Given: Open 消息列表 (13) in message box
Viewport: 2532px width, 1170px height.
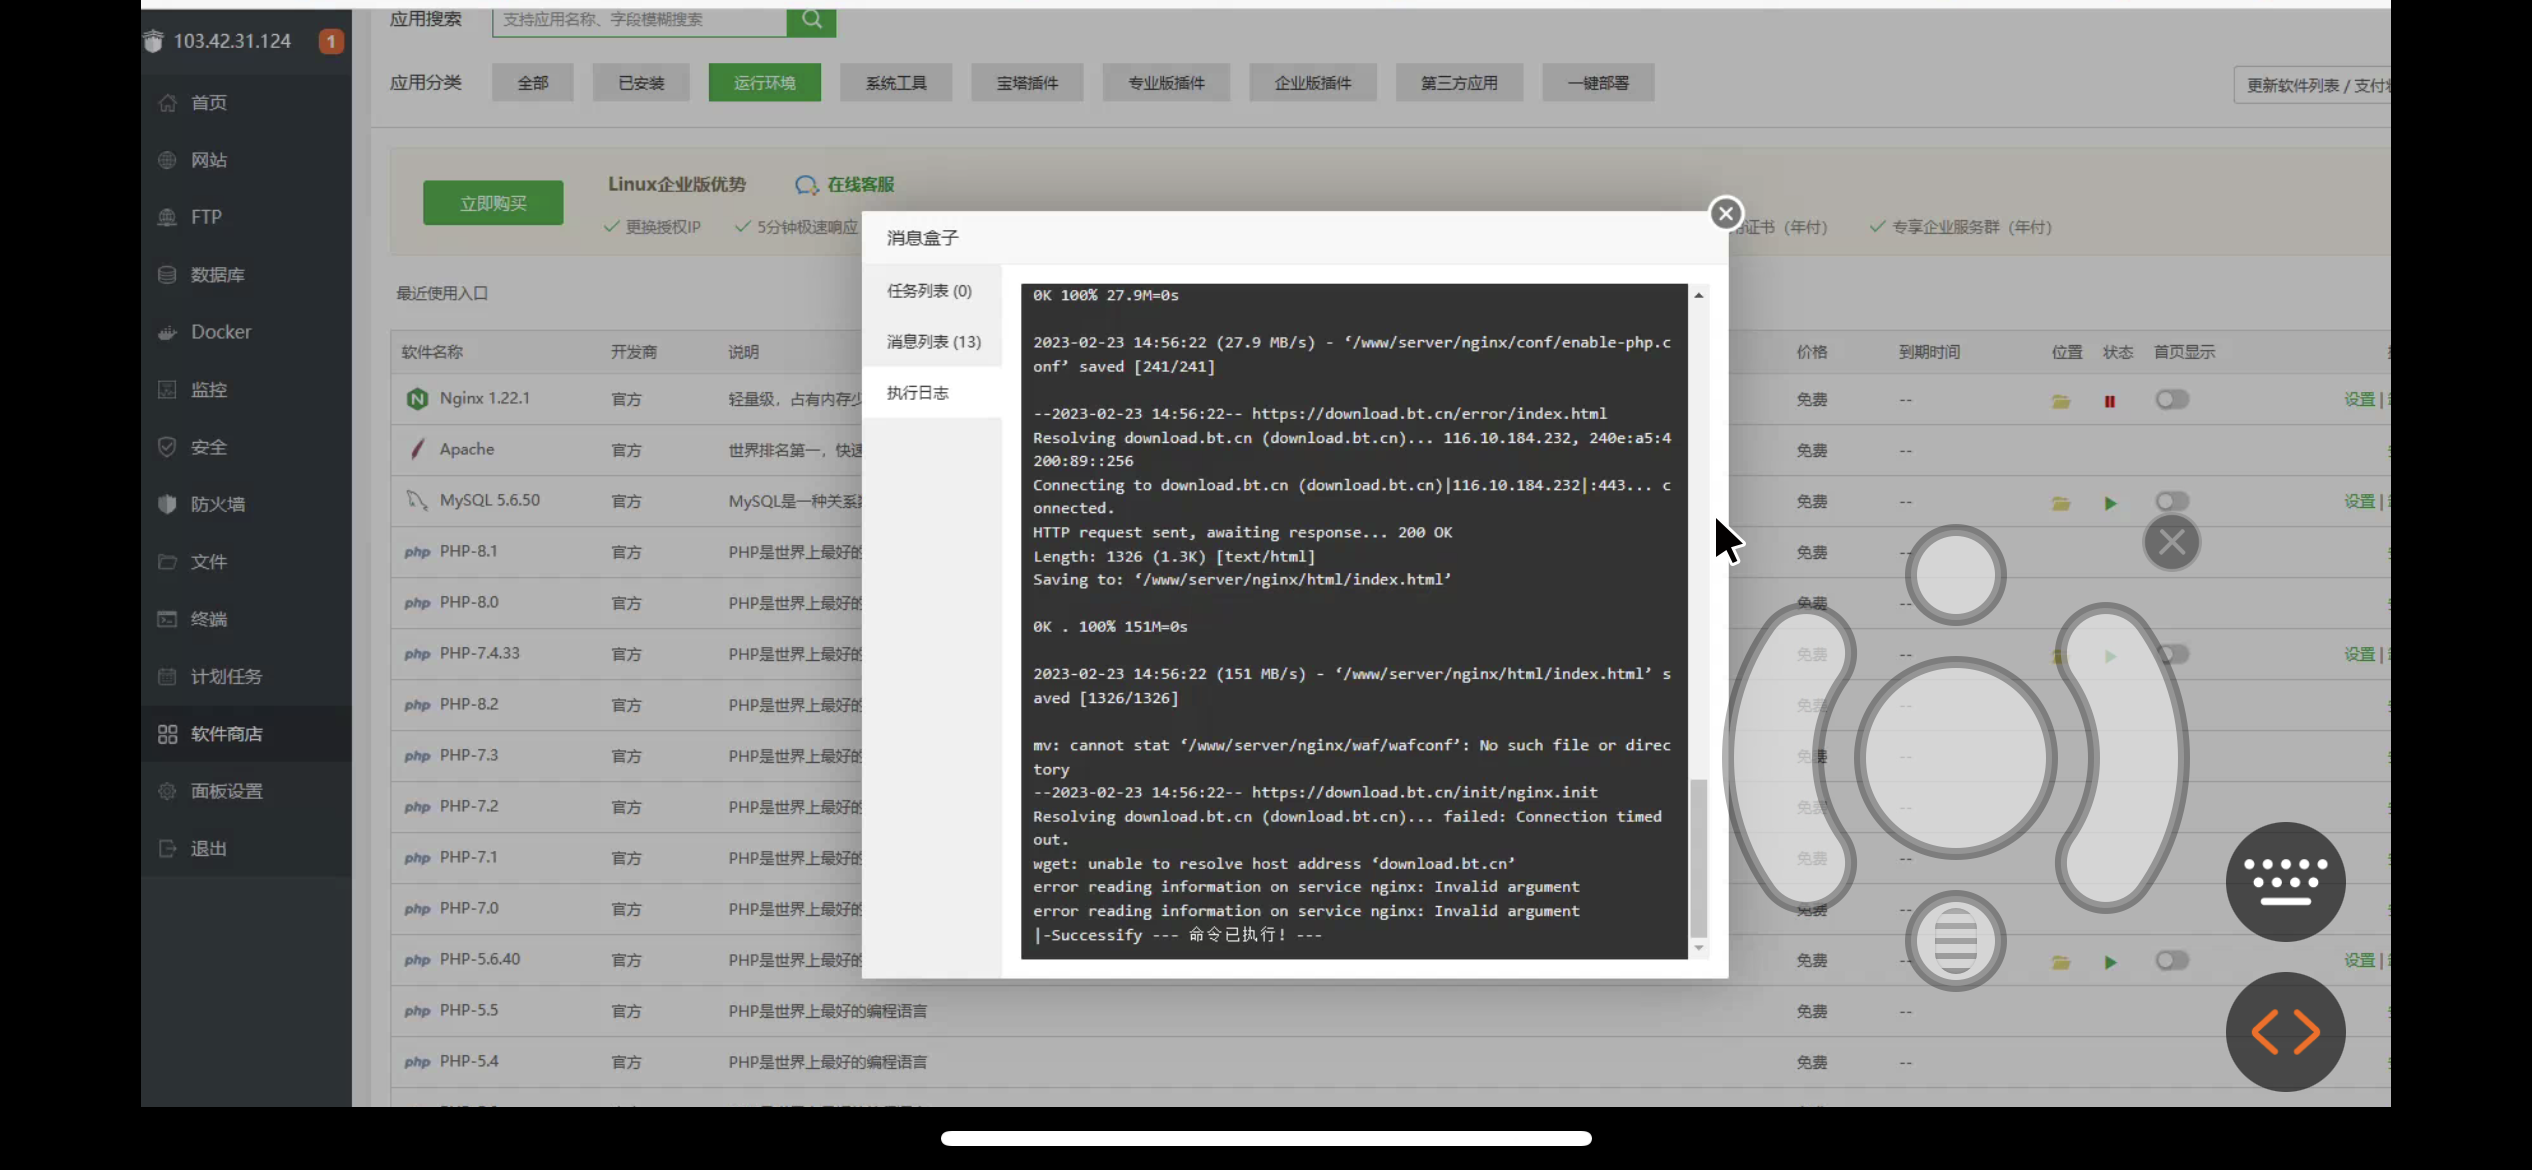Looking at the screenshot, I should pos(931,342).
